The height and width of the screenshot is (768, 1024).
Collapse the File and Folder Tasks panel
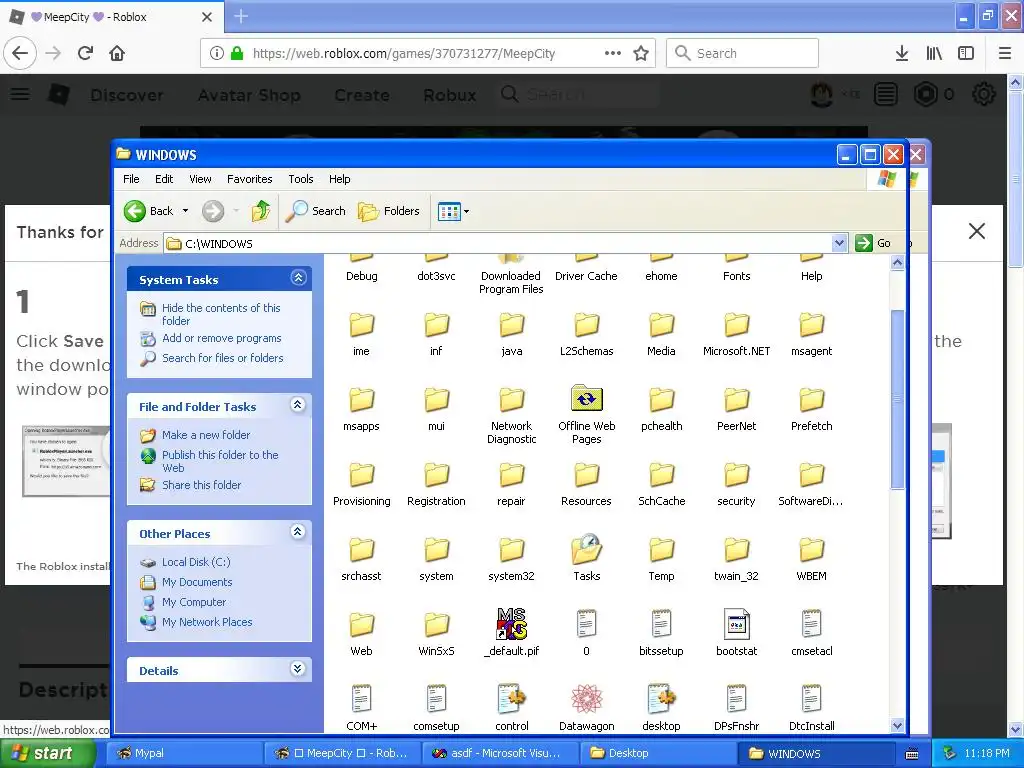(x=298, y=405)
